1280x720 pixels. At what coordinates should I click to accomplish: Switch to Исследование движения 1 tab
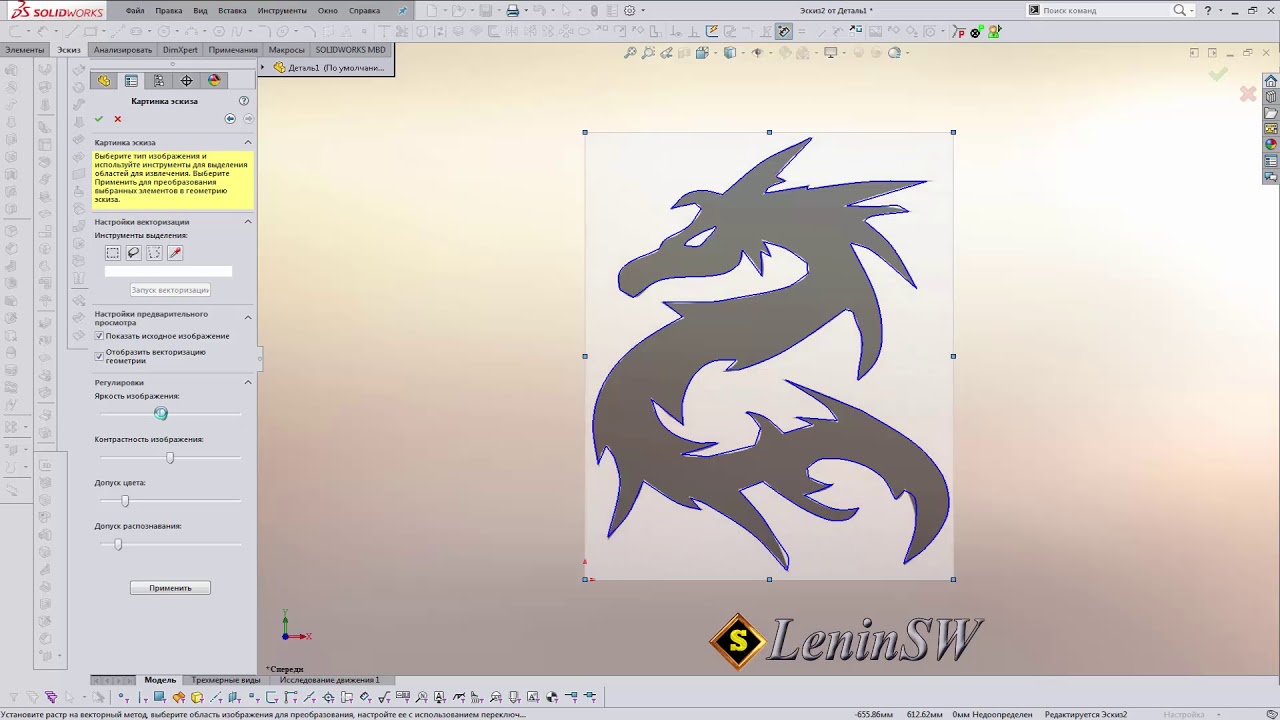click(330, 680)
